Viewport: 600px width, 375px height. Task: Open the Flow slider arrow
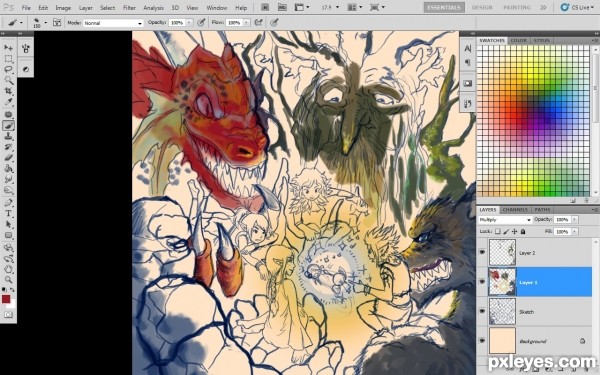(x=246, y=23)
